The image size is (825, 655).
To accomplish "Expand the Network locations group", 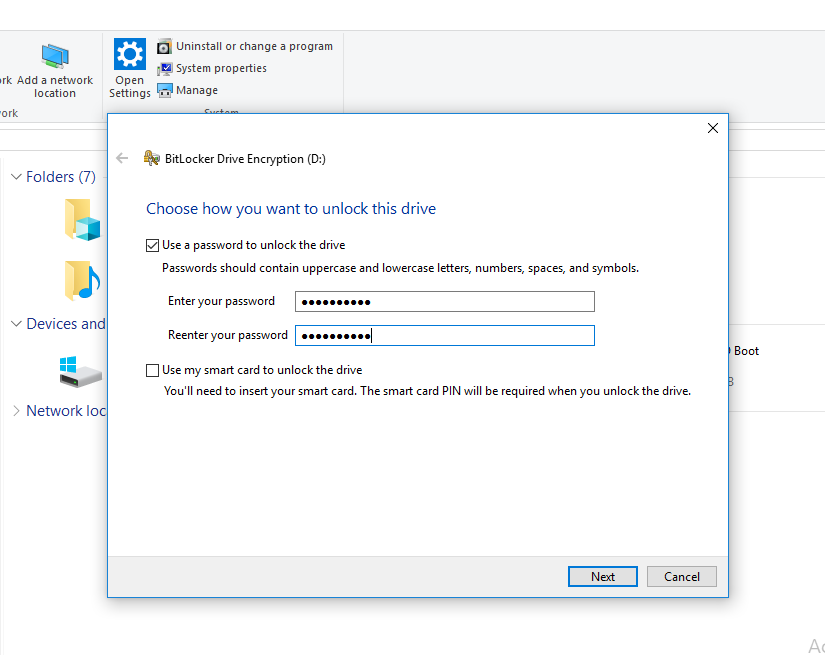I will coord(16,411).
